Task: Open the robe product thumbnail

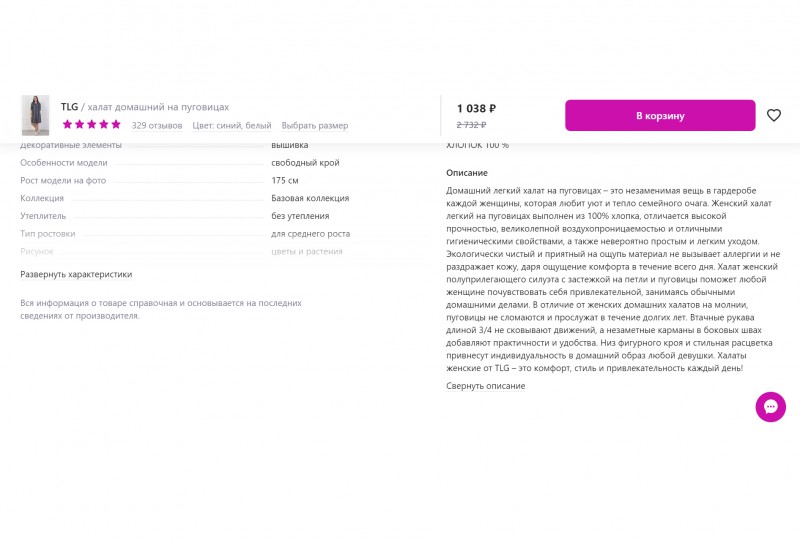Action: (35, 115)
